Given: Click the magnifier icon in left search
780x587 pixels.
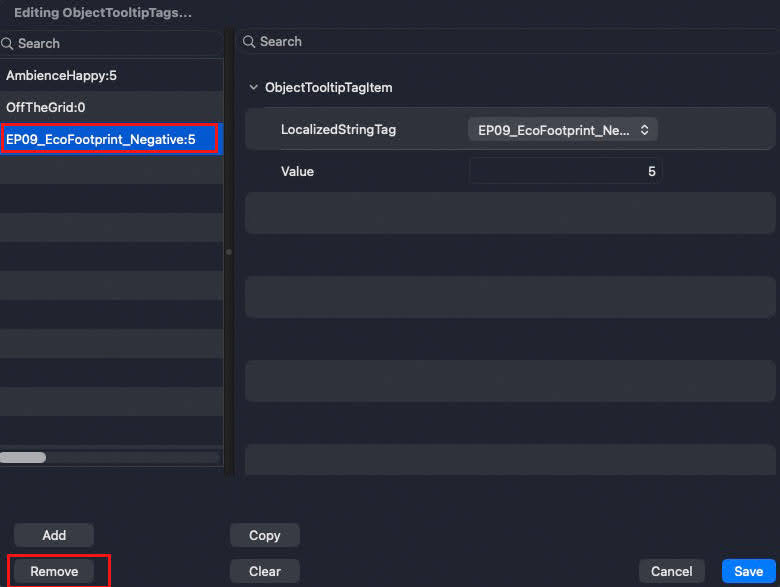Looking at the screenshot, I should [x=7, y=44].
